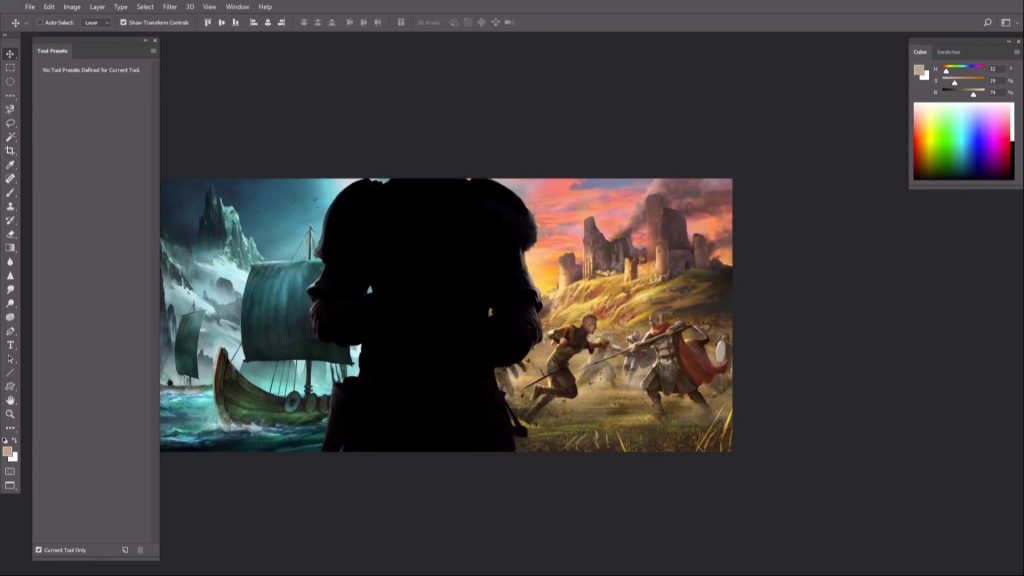Click the delete tool preset trash button
1024x576 pixels.
point(140,550)
